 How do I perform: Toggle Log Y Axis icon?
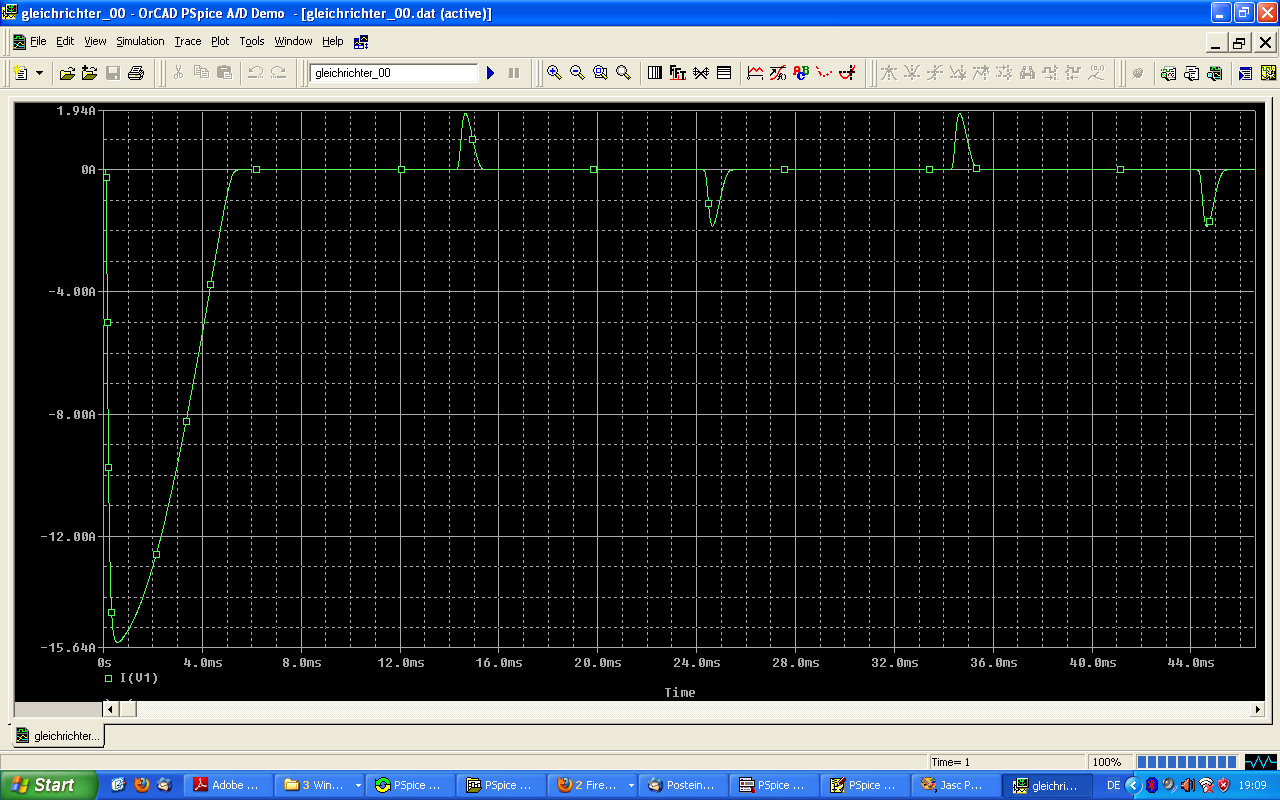click(724, 73)
